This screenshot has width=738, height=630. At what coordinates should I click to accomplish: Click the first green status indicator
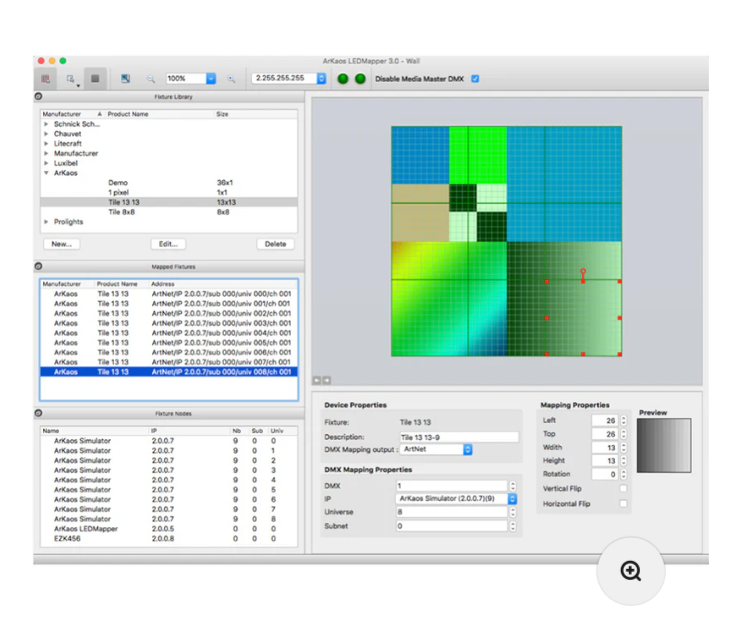(x=344, y=78)
